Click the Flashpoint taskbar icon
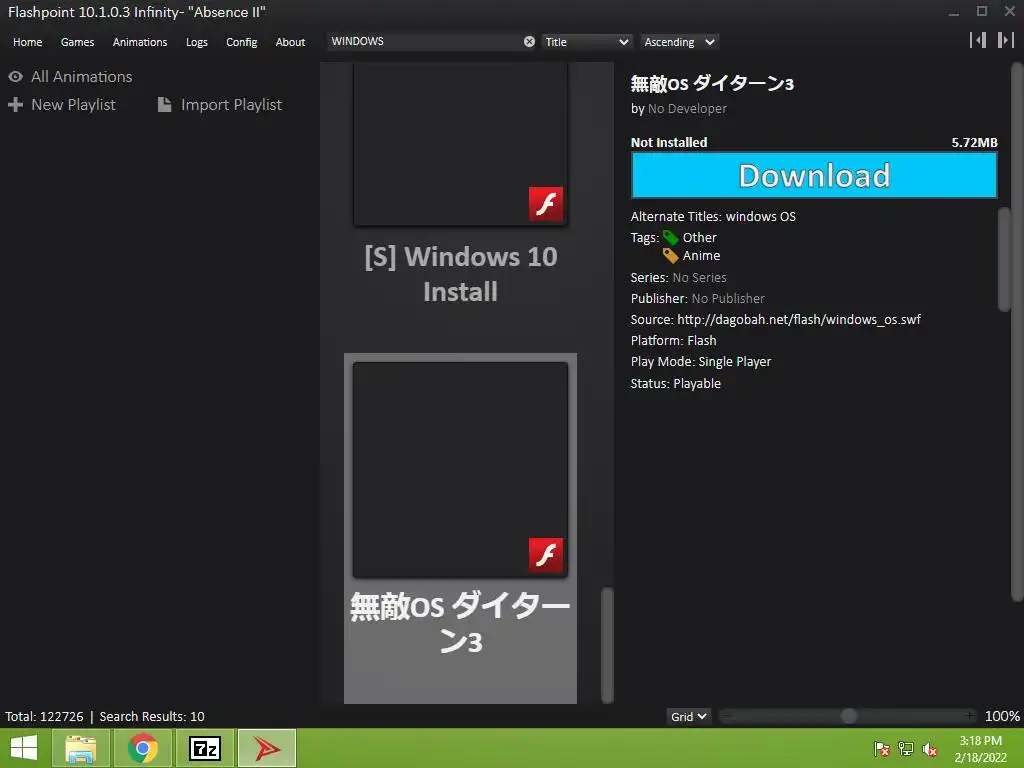 (267, 748)
